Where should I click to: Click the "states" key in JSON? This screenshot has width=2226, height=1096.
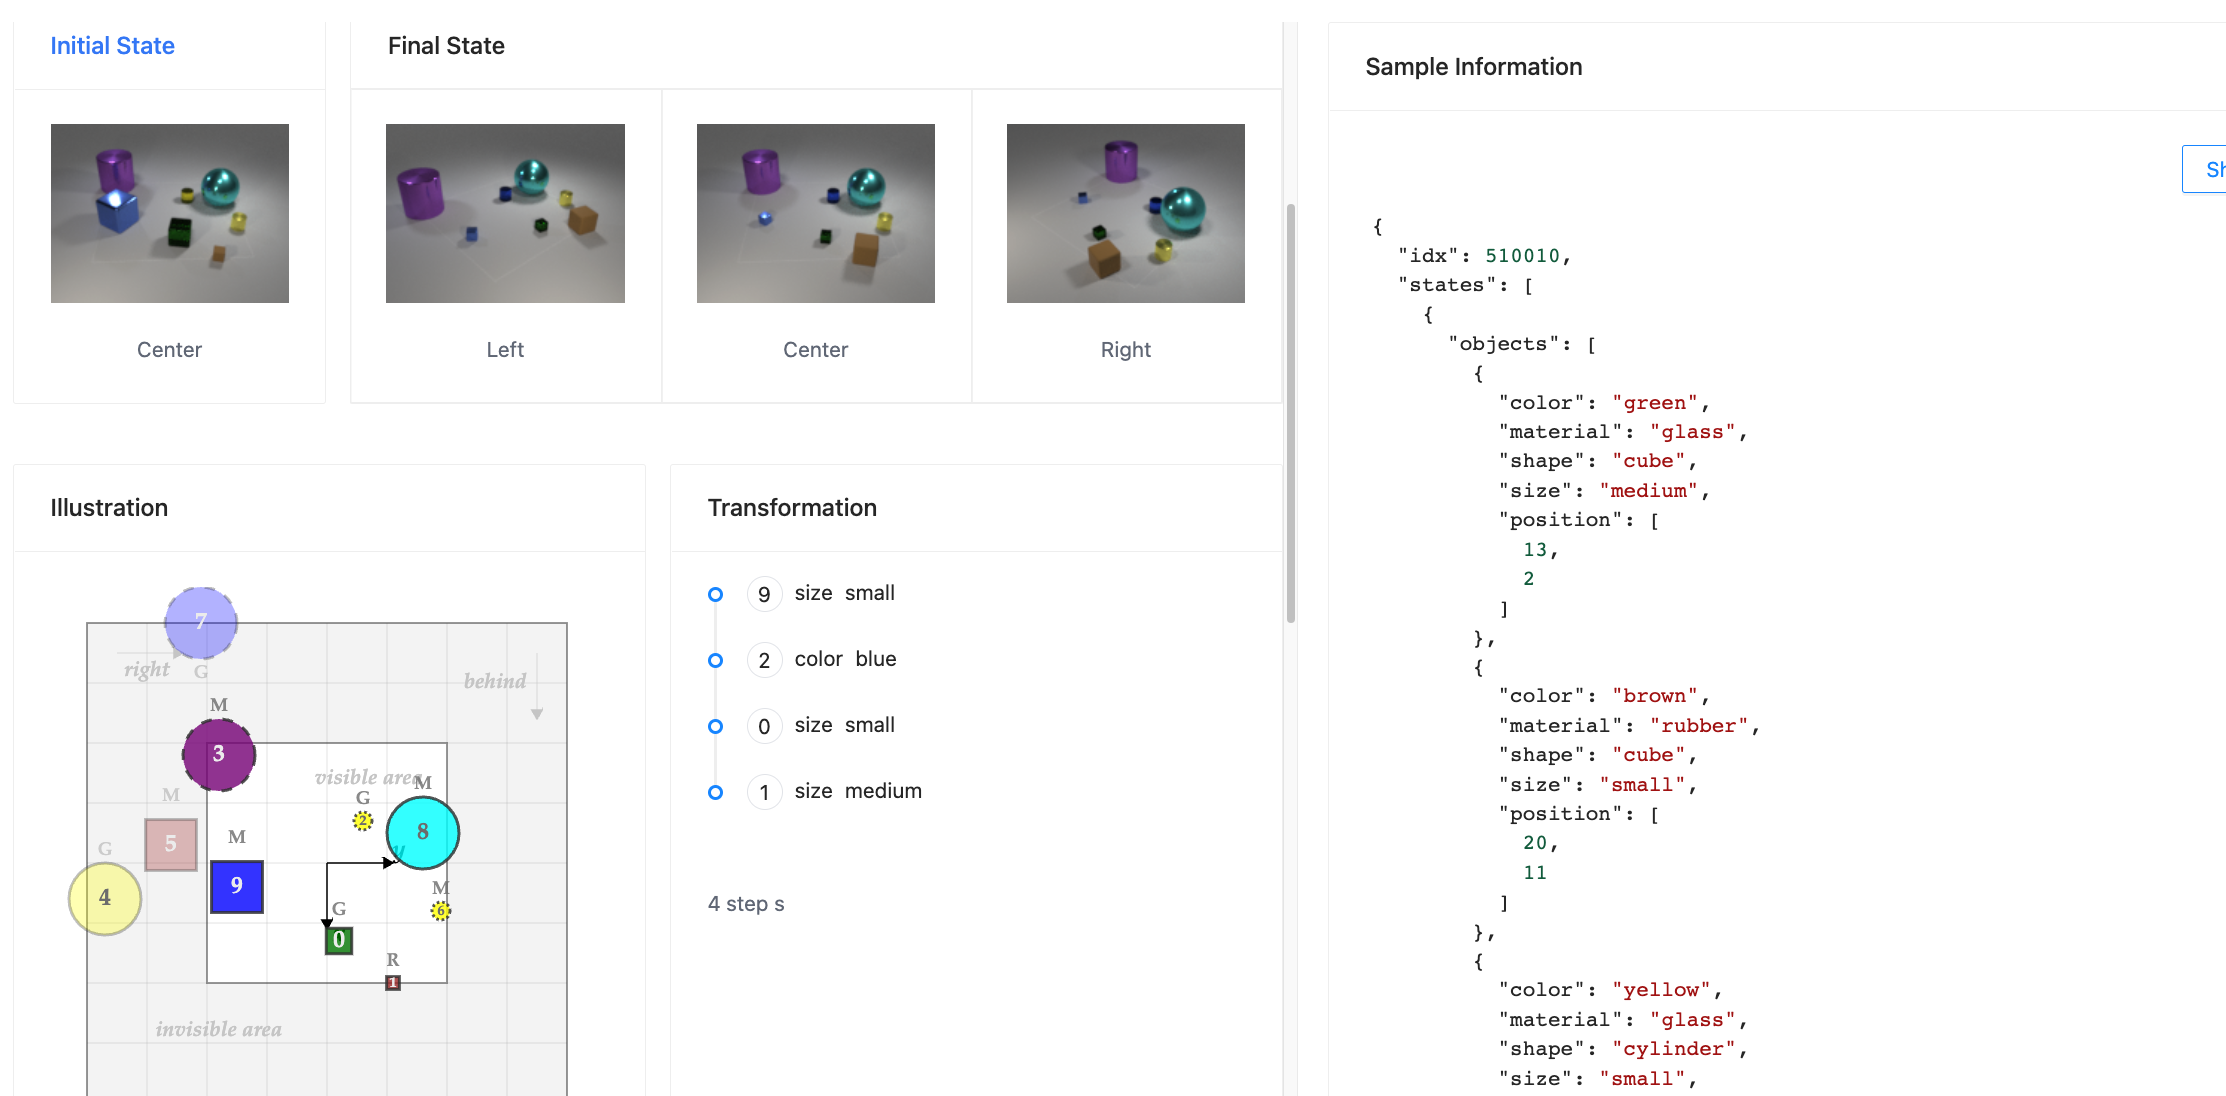tap(1447, 285)
